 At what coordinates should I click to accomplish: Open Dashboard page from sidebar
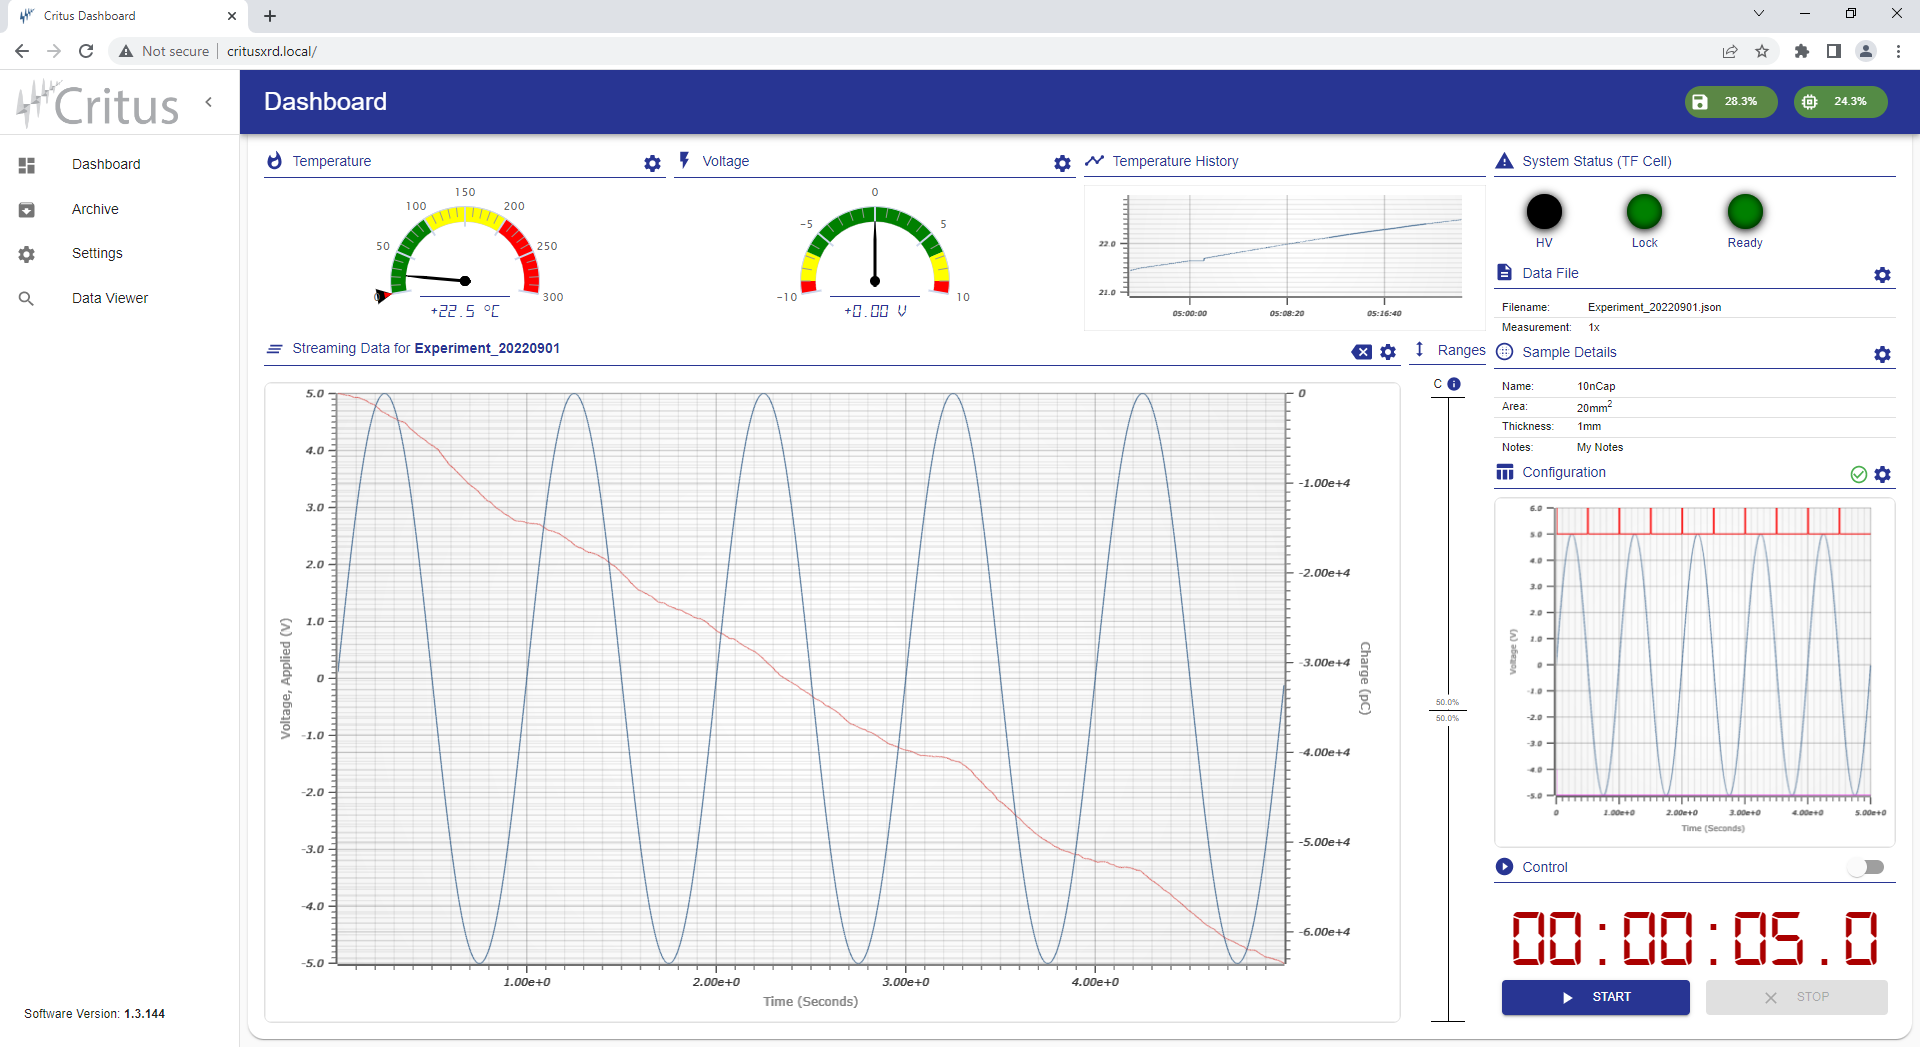coord(106,165)
